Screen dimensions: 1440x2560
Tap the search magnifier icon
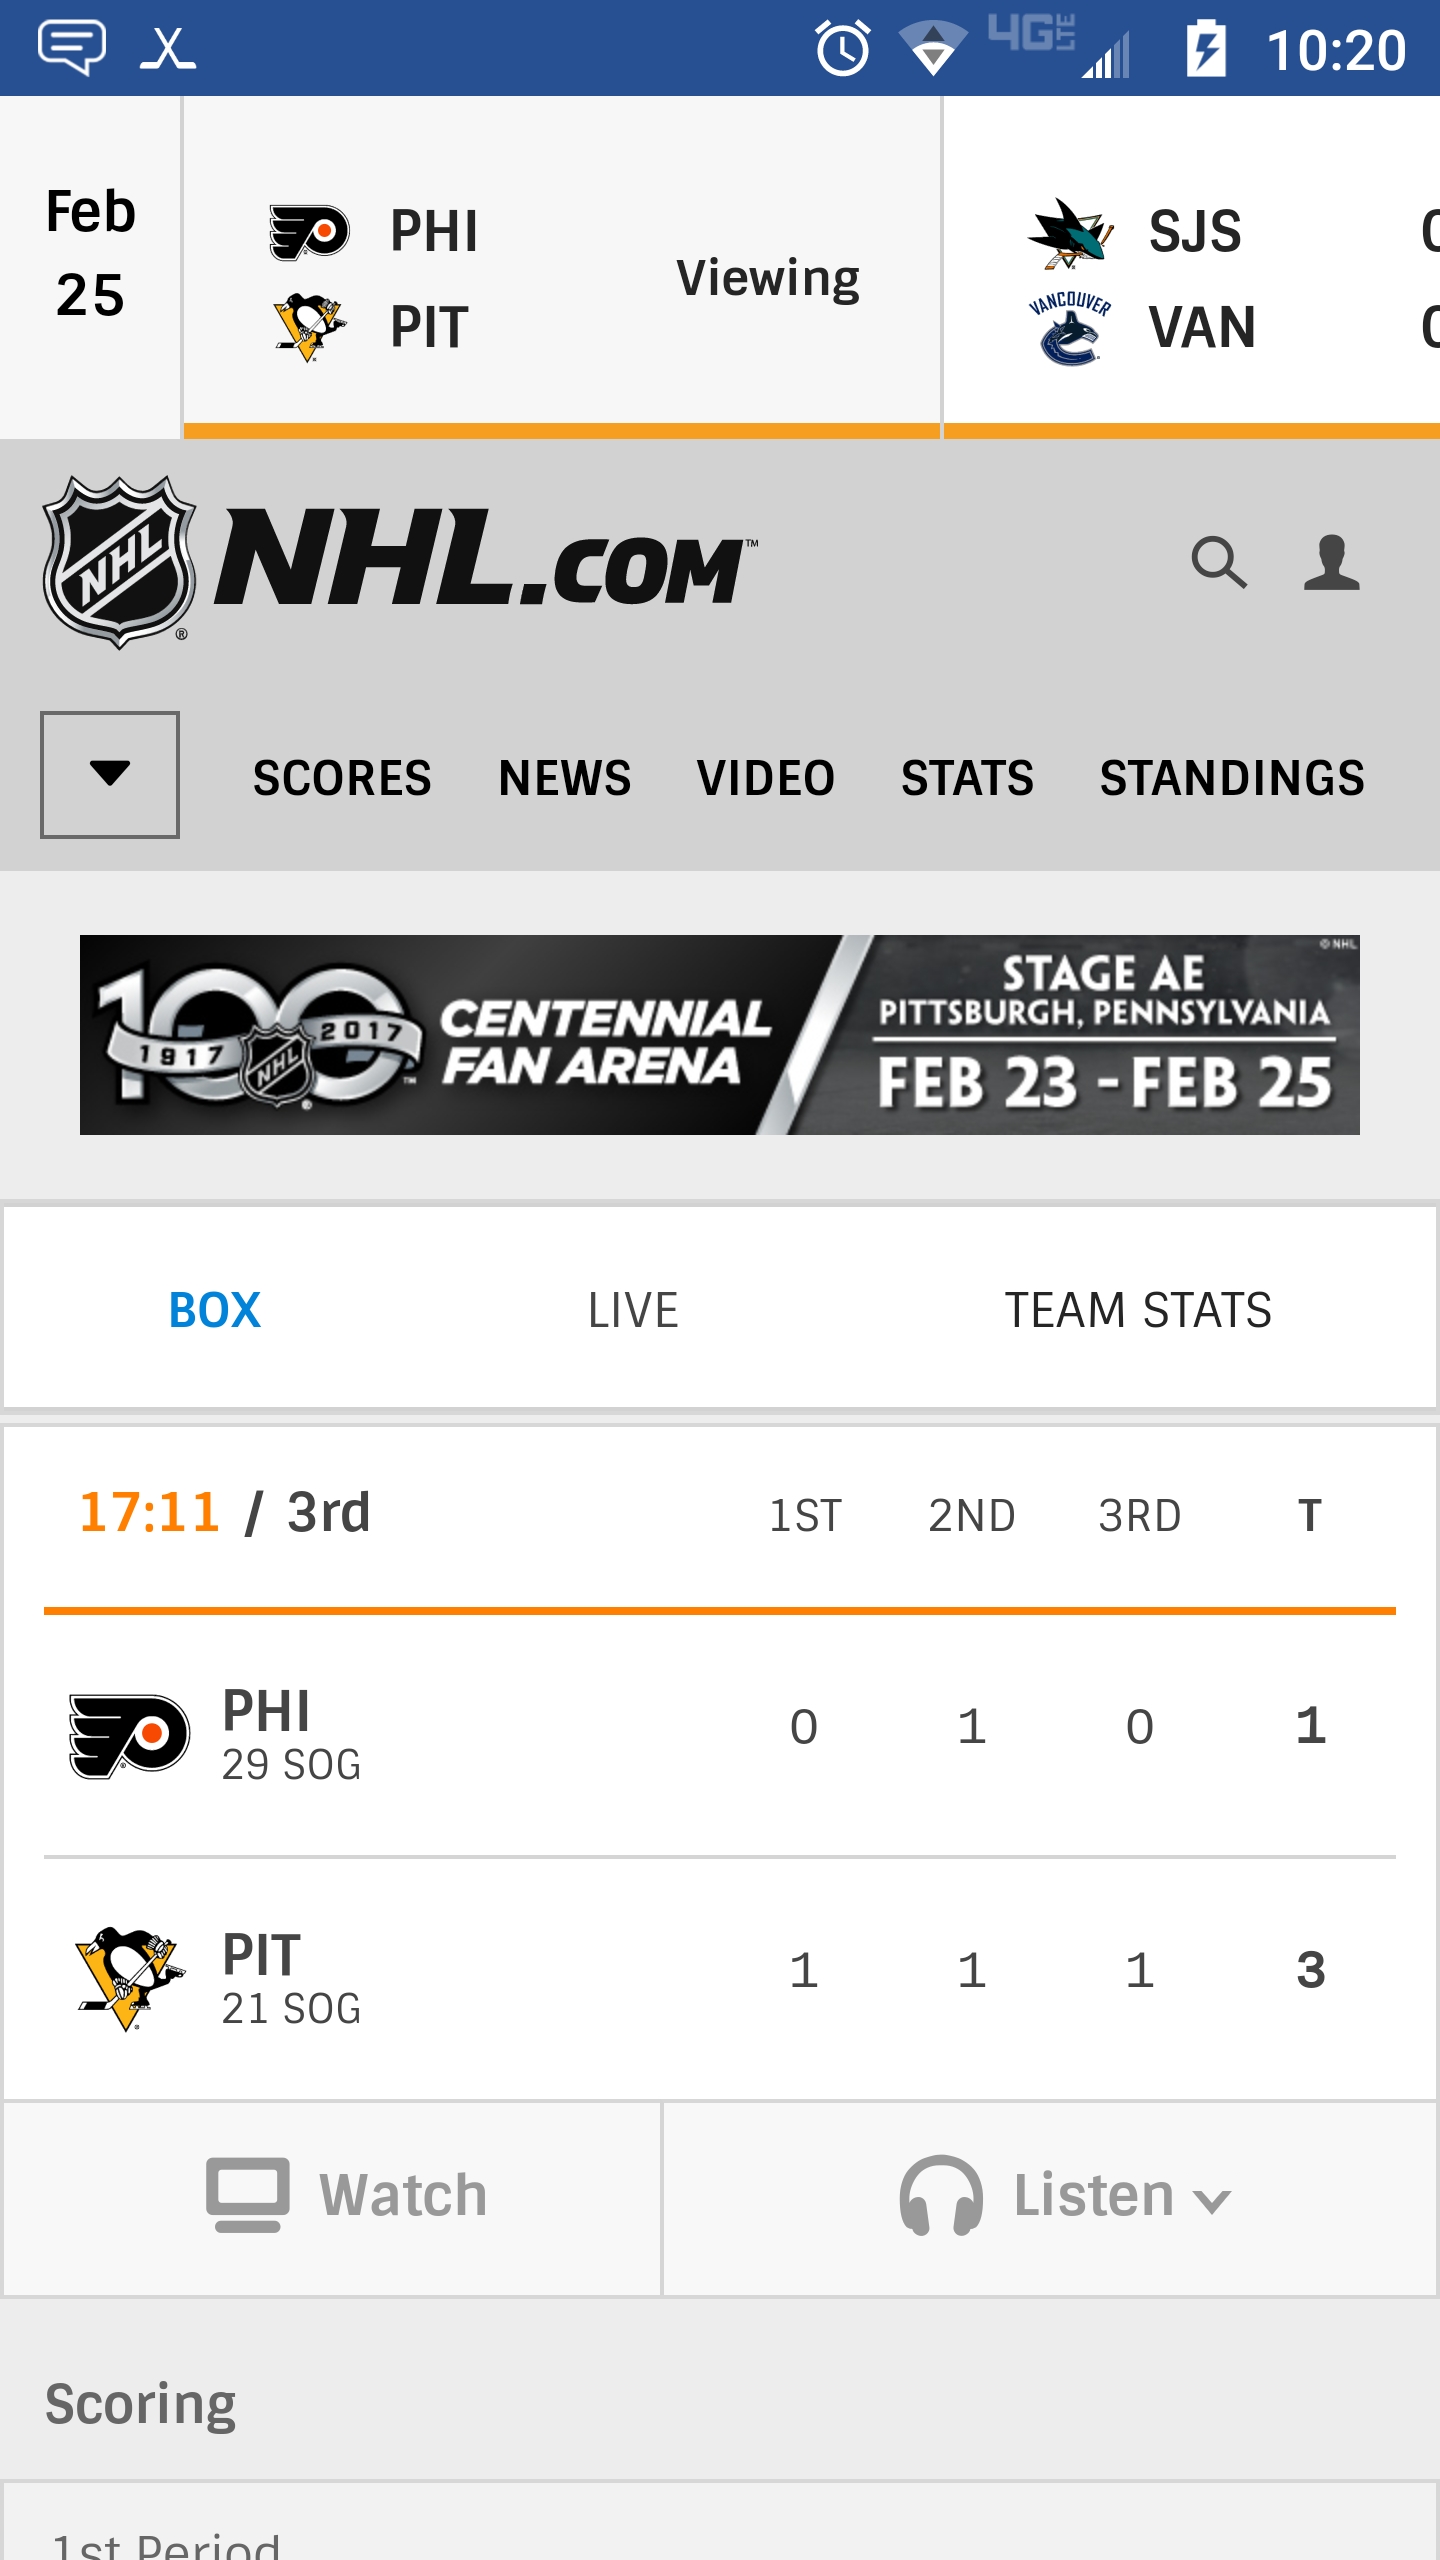(x=1219, y=563)
